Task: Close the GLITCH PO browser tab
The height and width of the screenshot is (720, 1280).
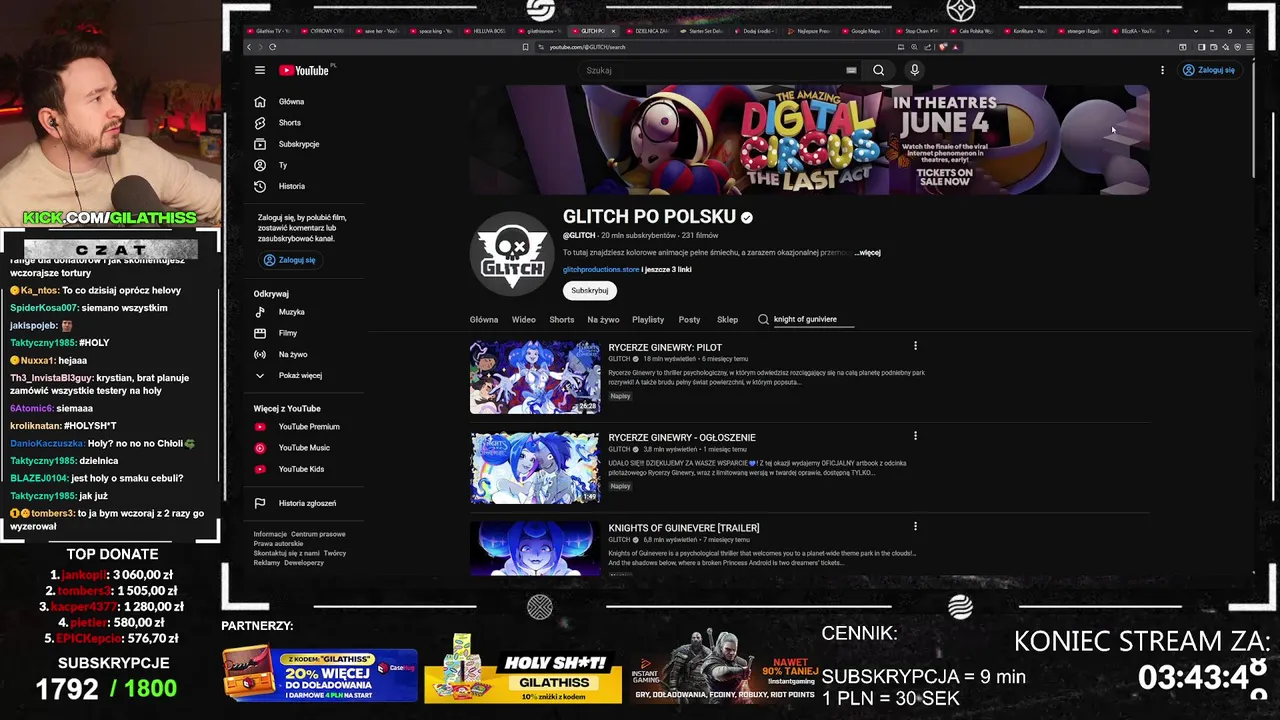Action: pos(613,31)
